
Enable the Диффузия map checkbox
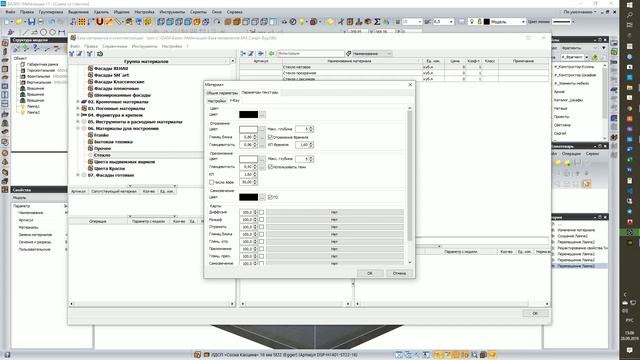pyautogui.click(x=261, y=212)
